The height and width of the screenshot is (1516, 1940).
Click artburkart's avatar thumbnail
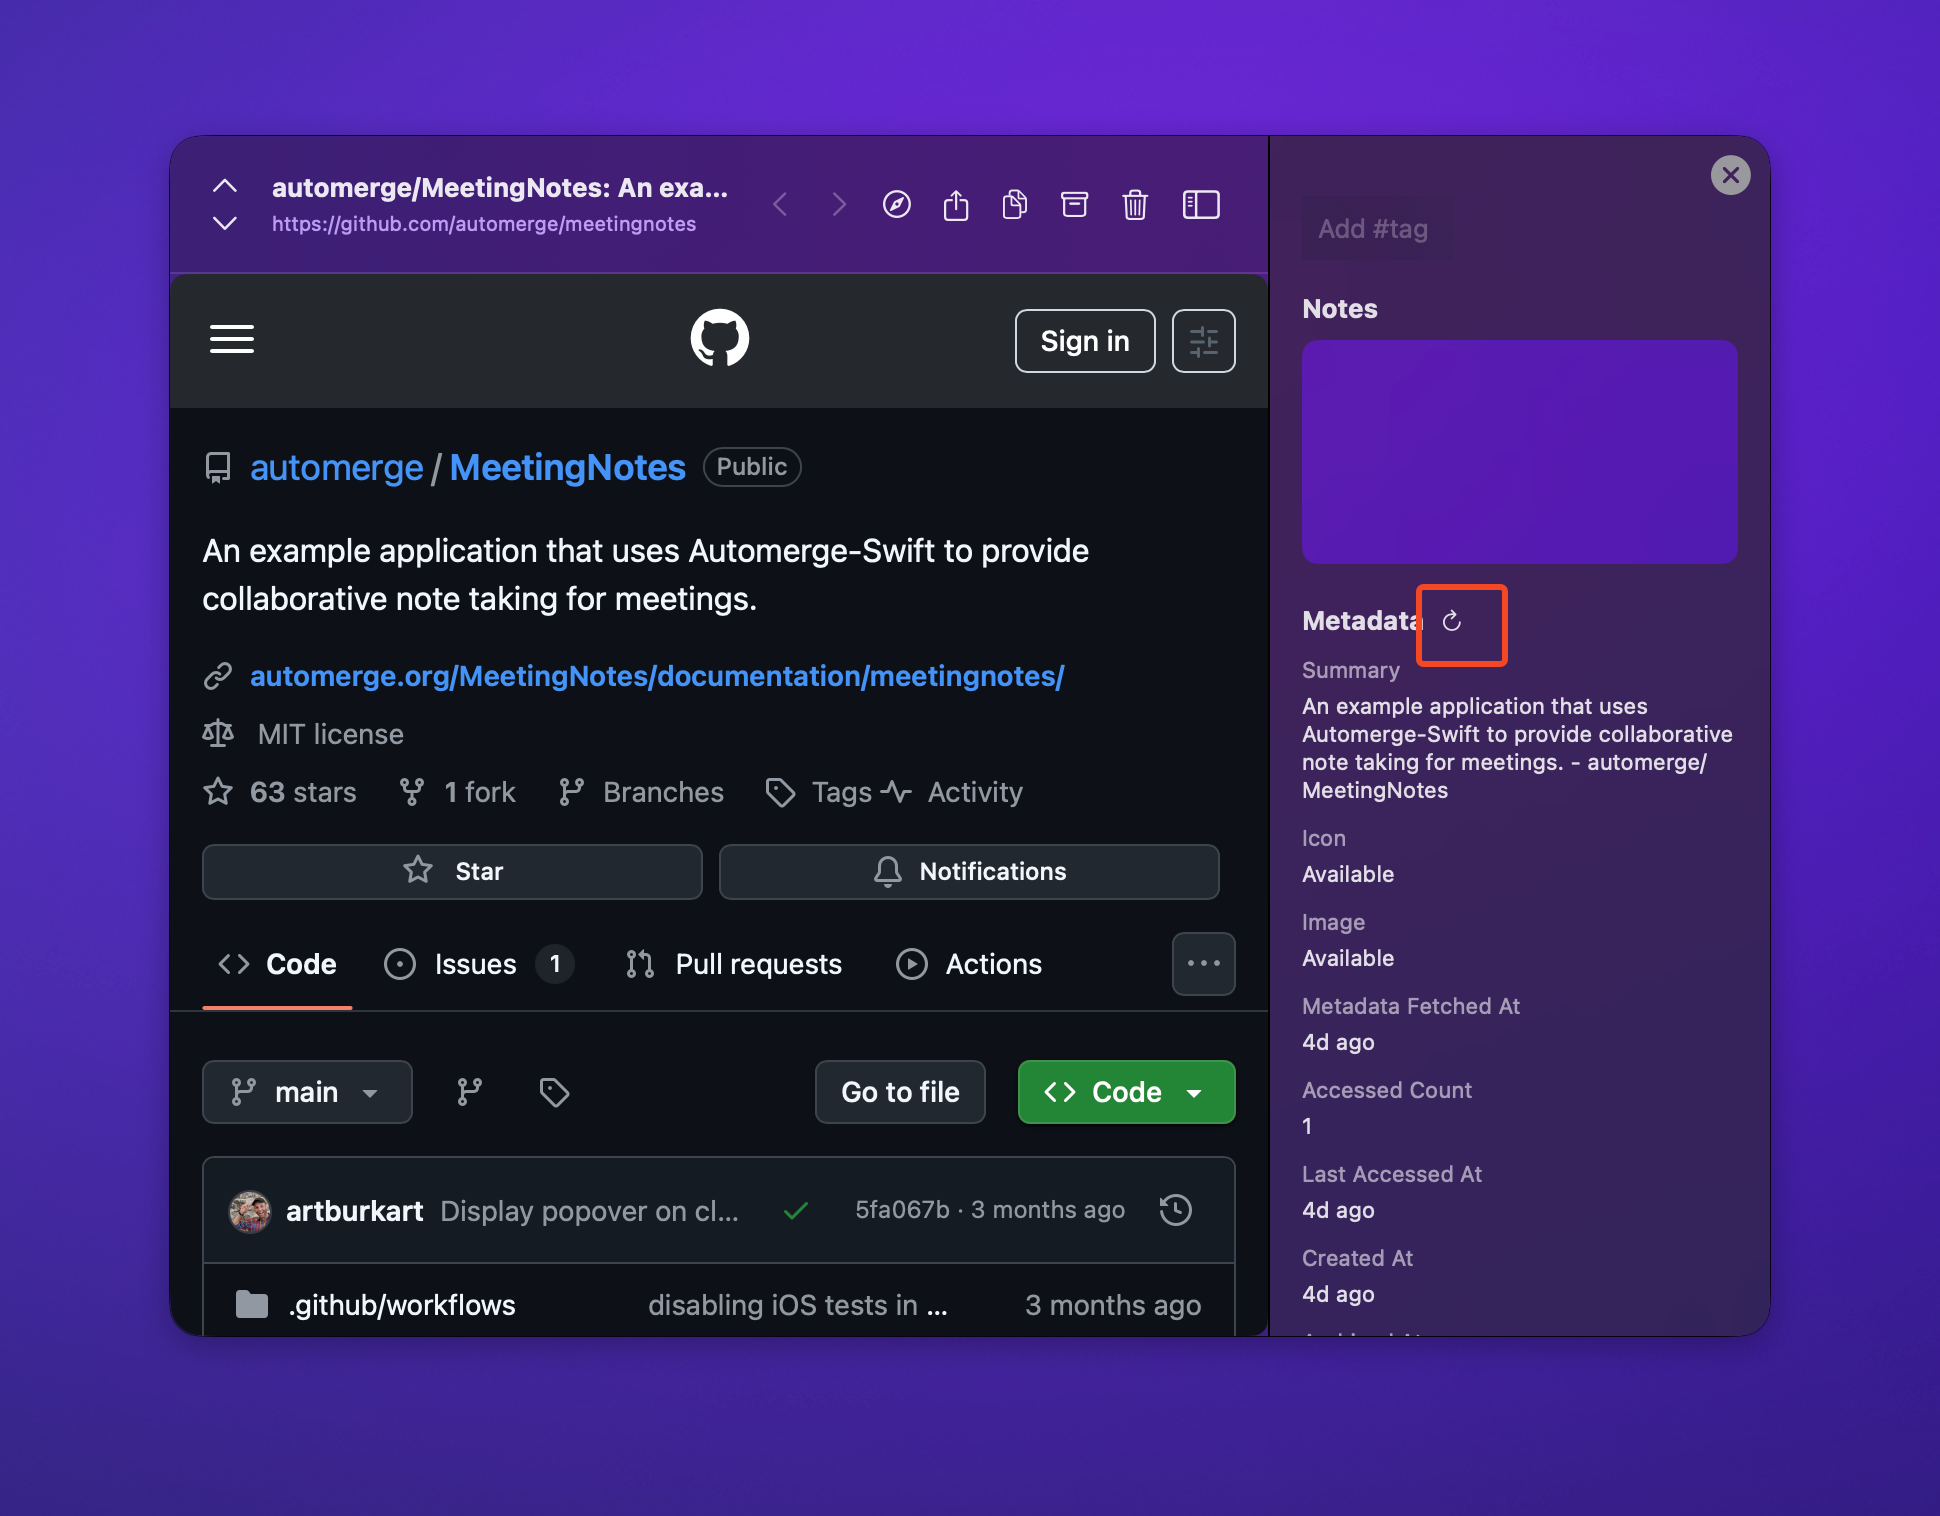250,1211
